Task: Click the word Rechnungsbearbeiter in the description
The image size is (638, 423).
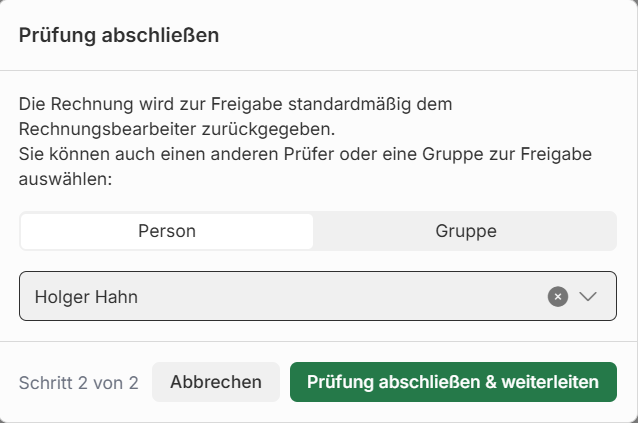Action: point(108,129)
